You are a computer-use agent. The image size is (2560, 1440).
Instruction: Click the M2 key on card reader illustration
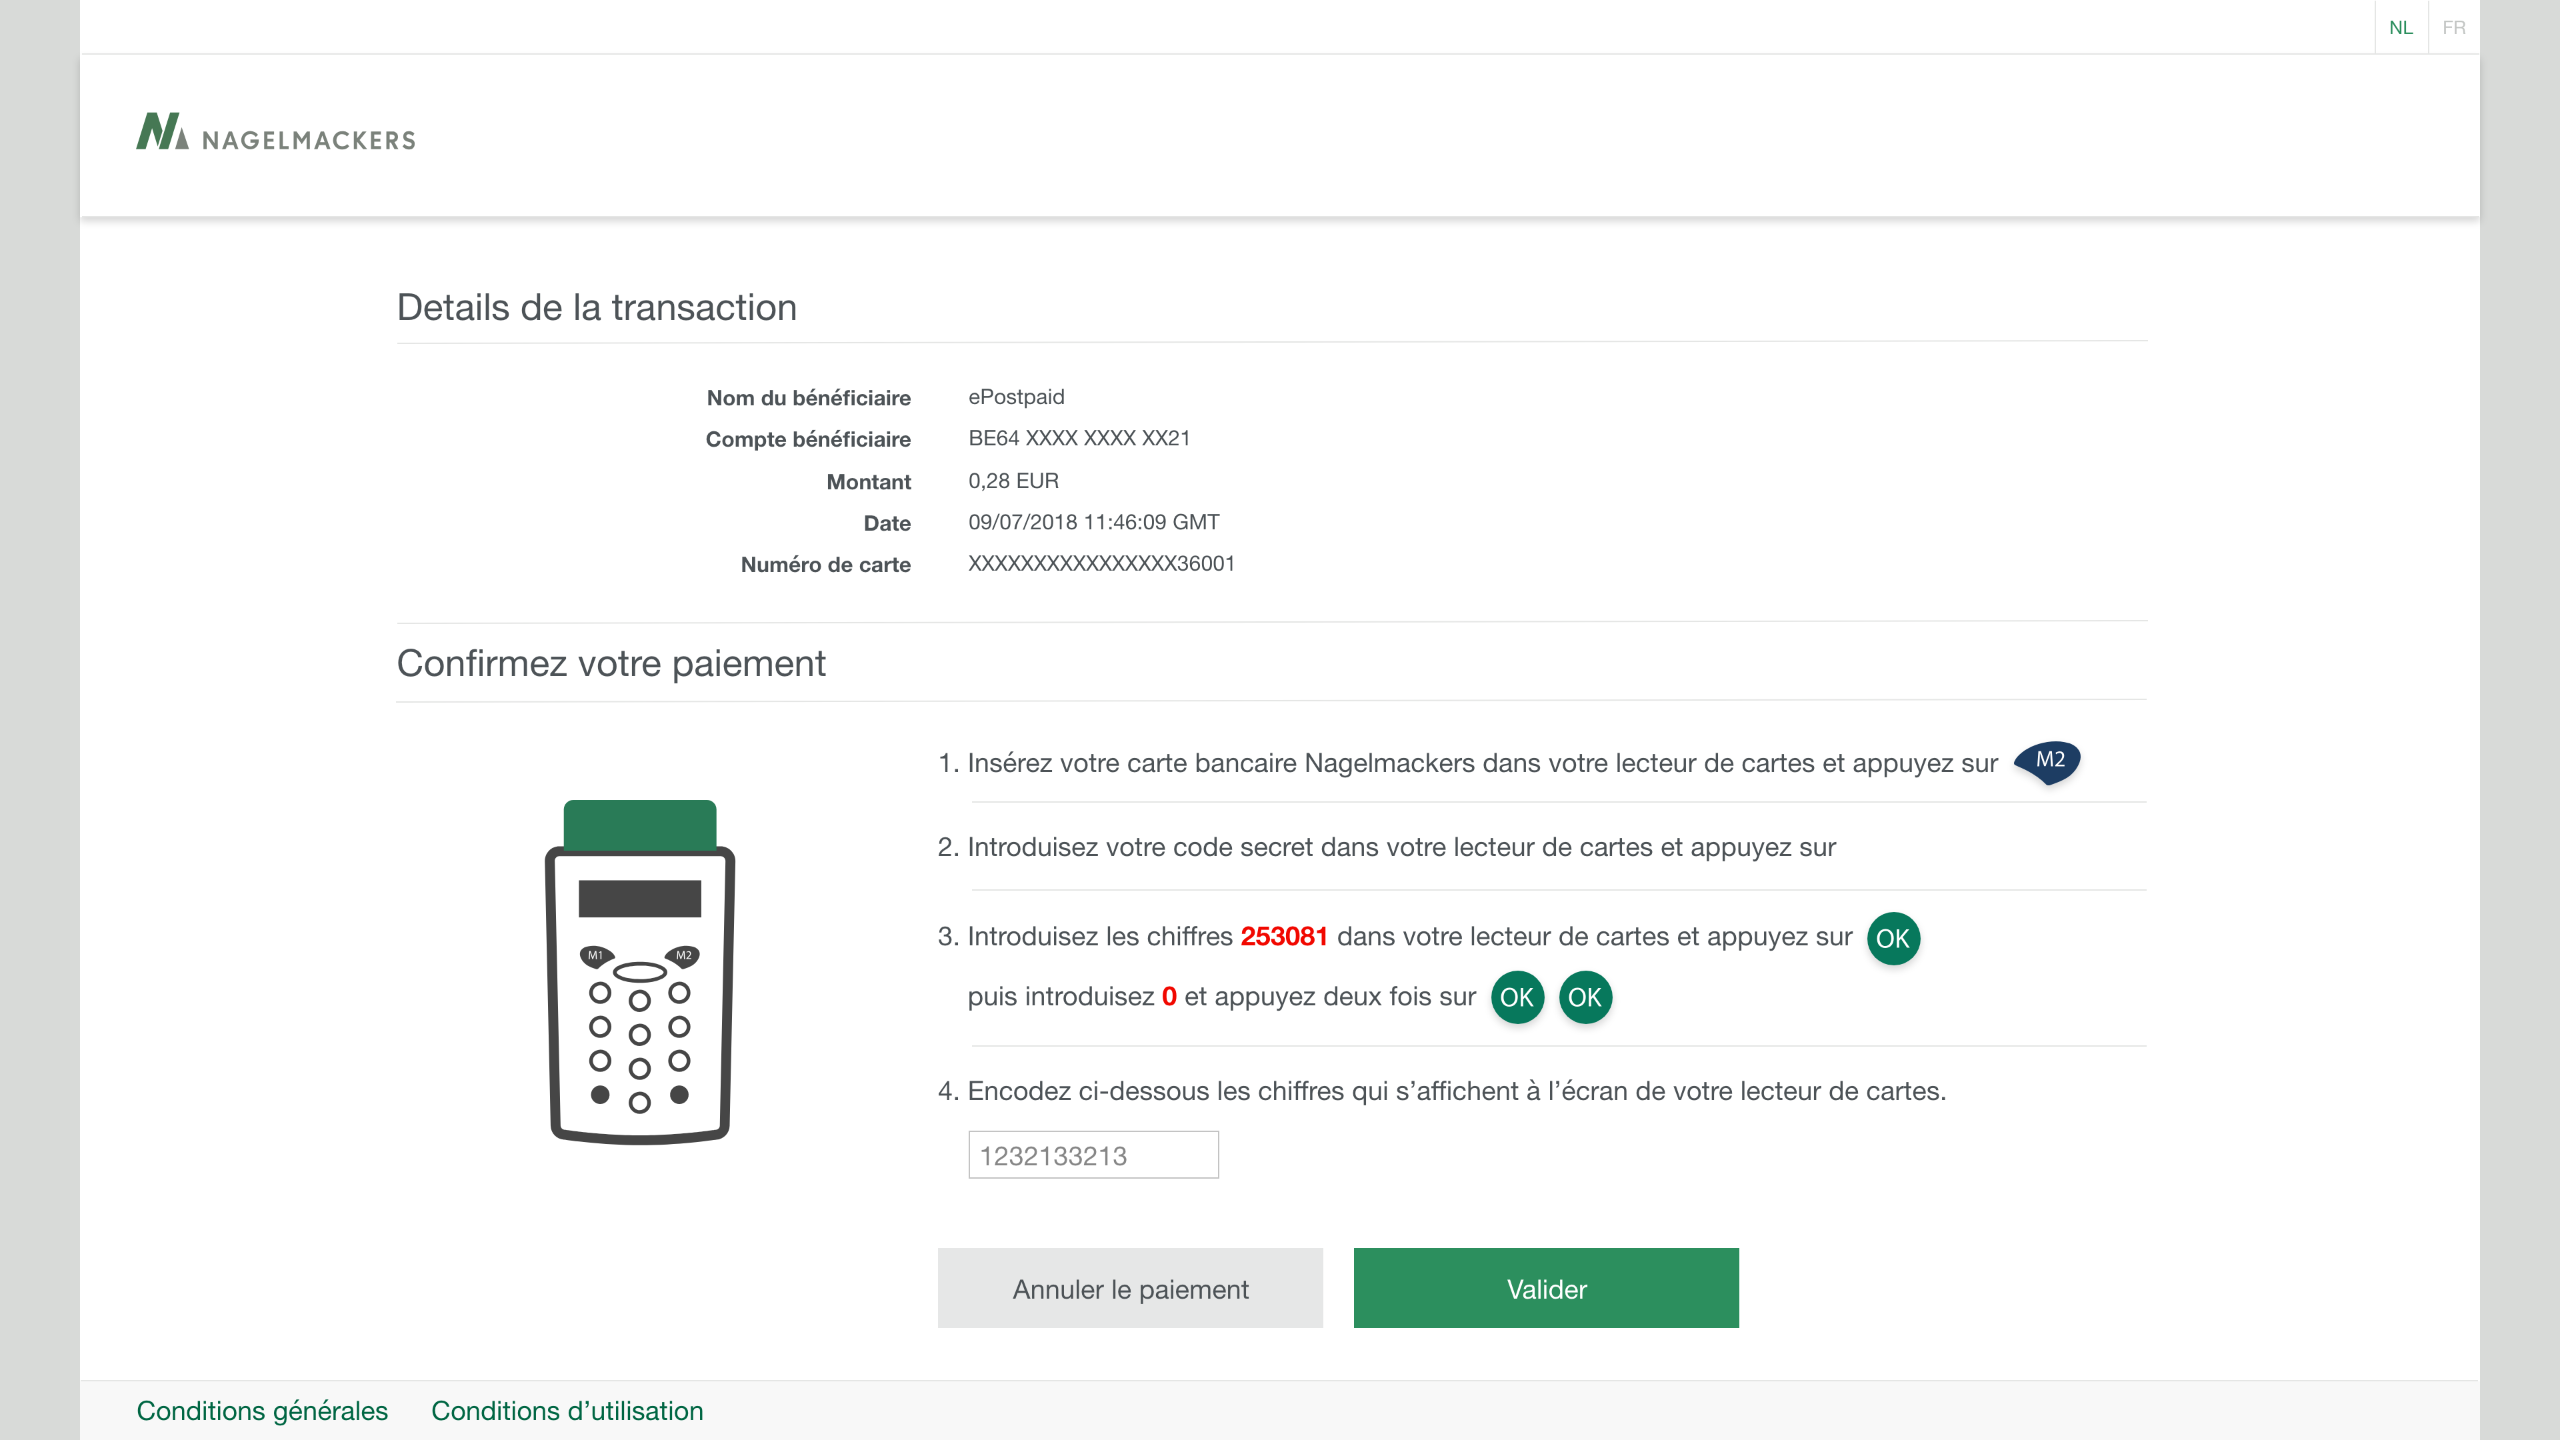684,956
